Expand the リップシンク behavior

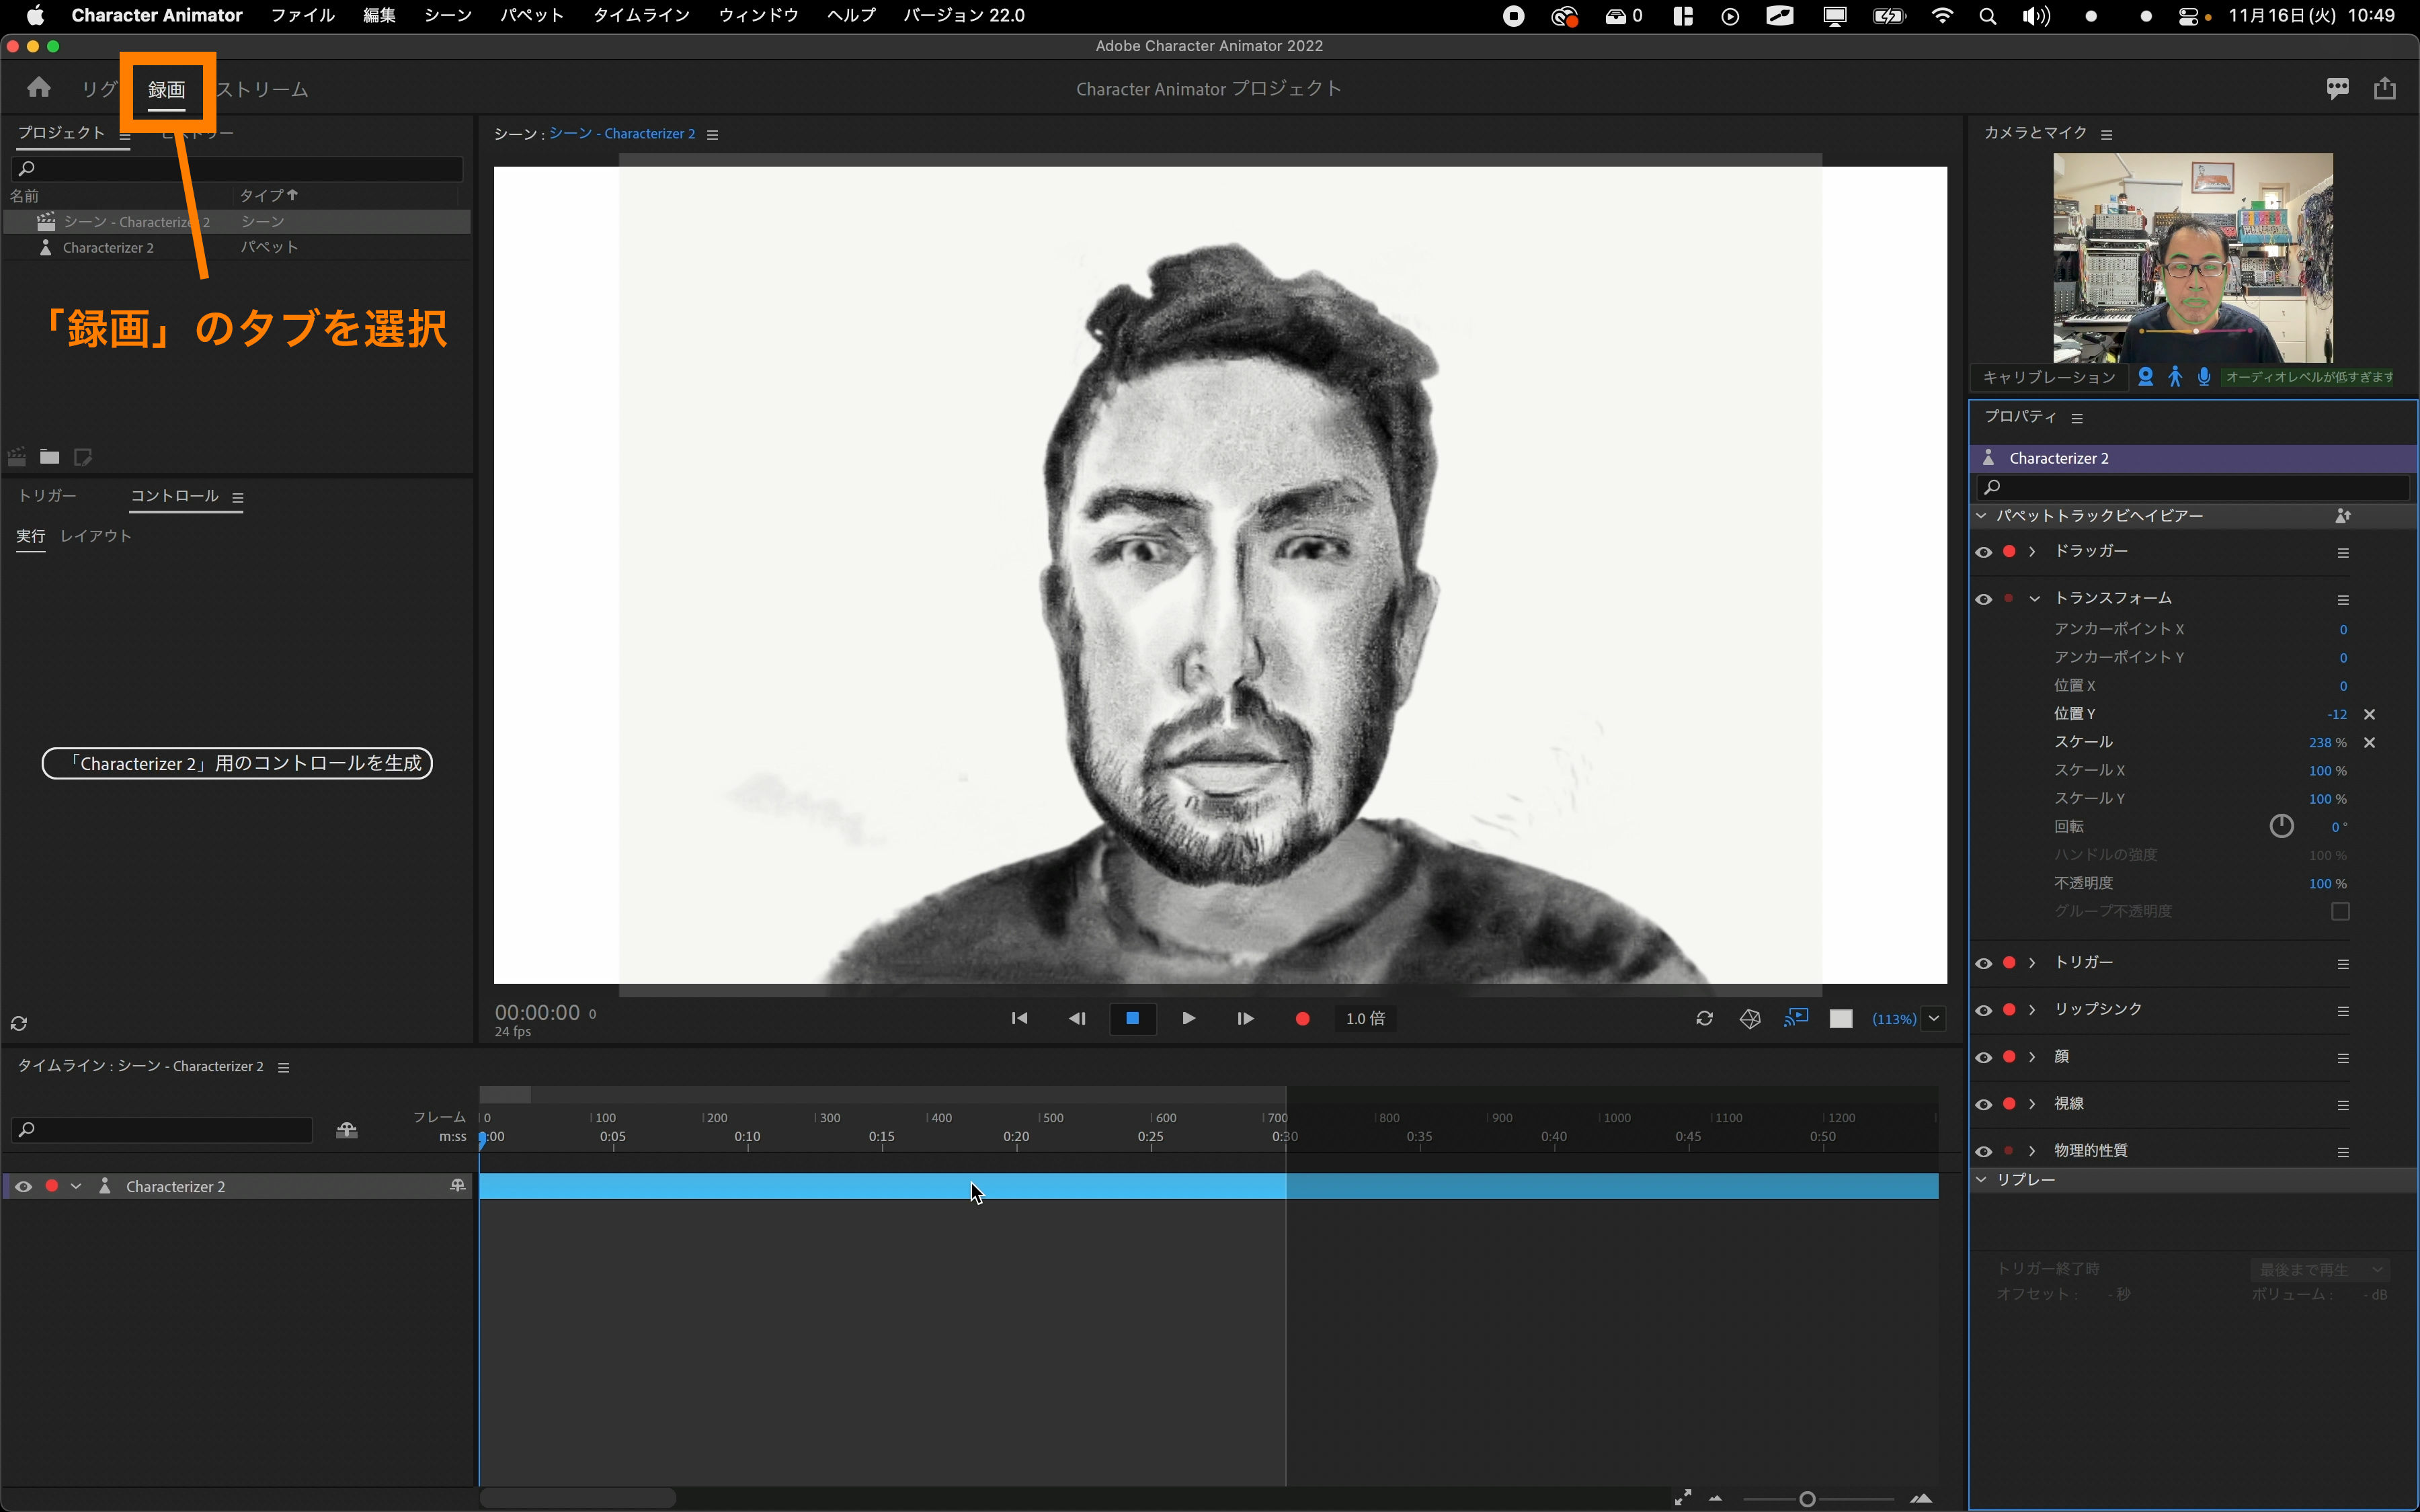(2032, 1010)
